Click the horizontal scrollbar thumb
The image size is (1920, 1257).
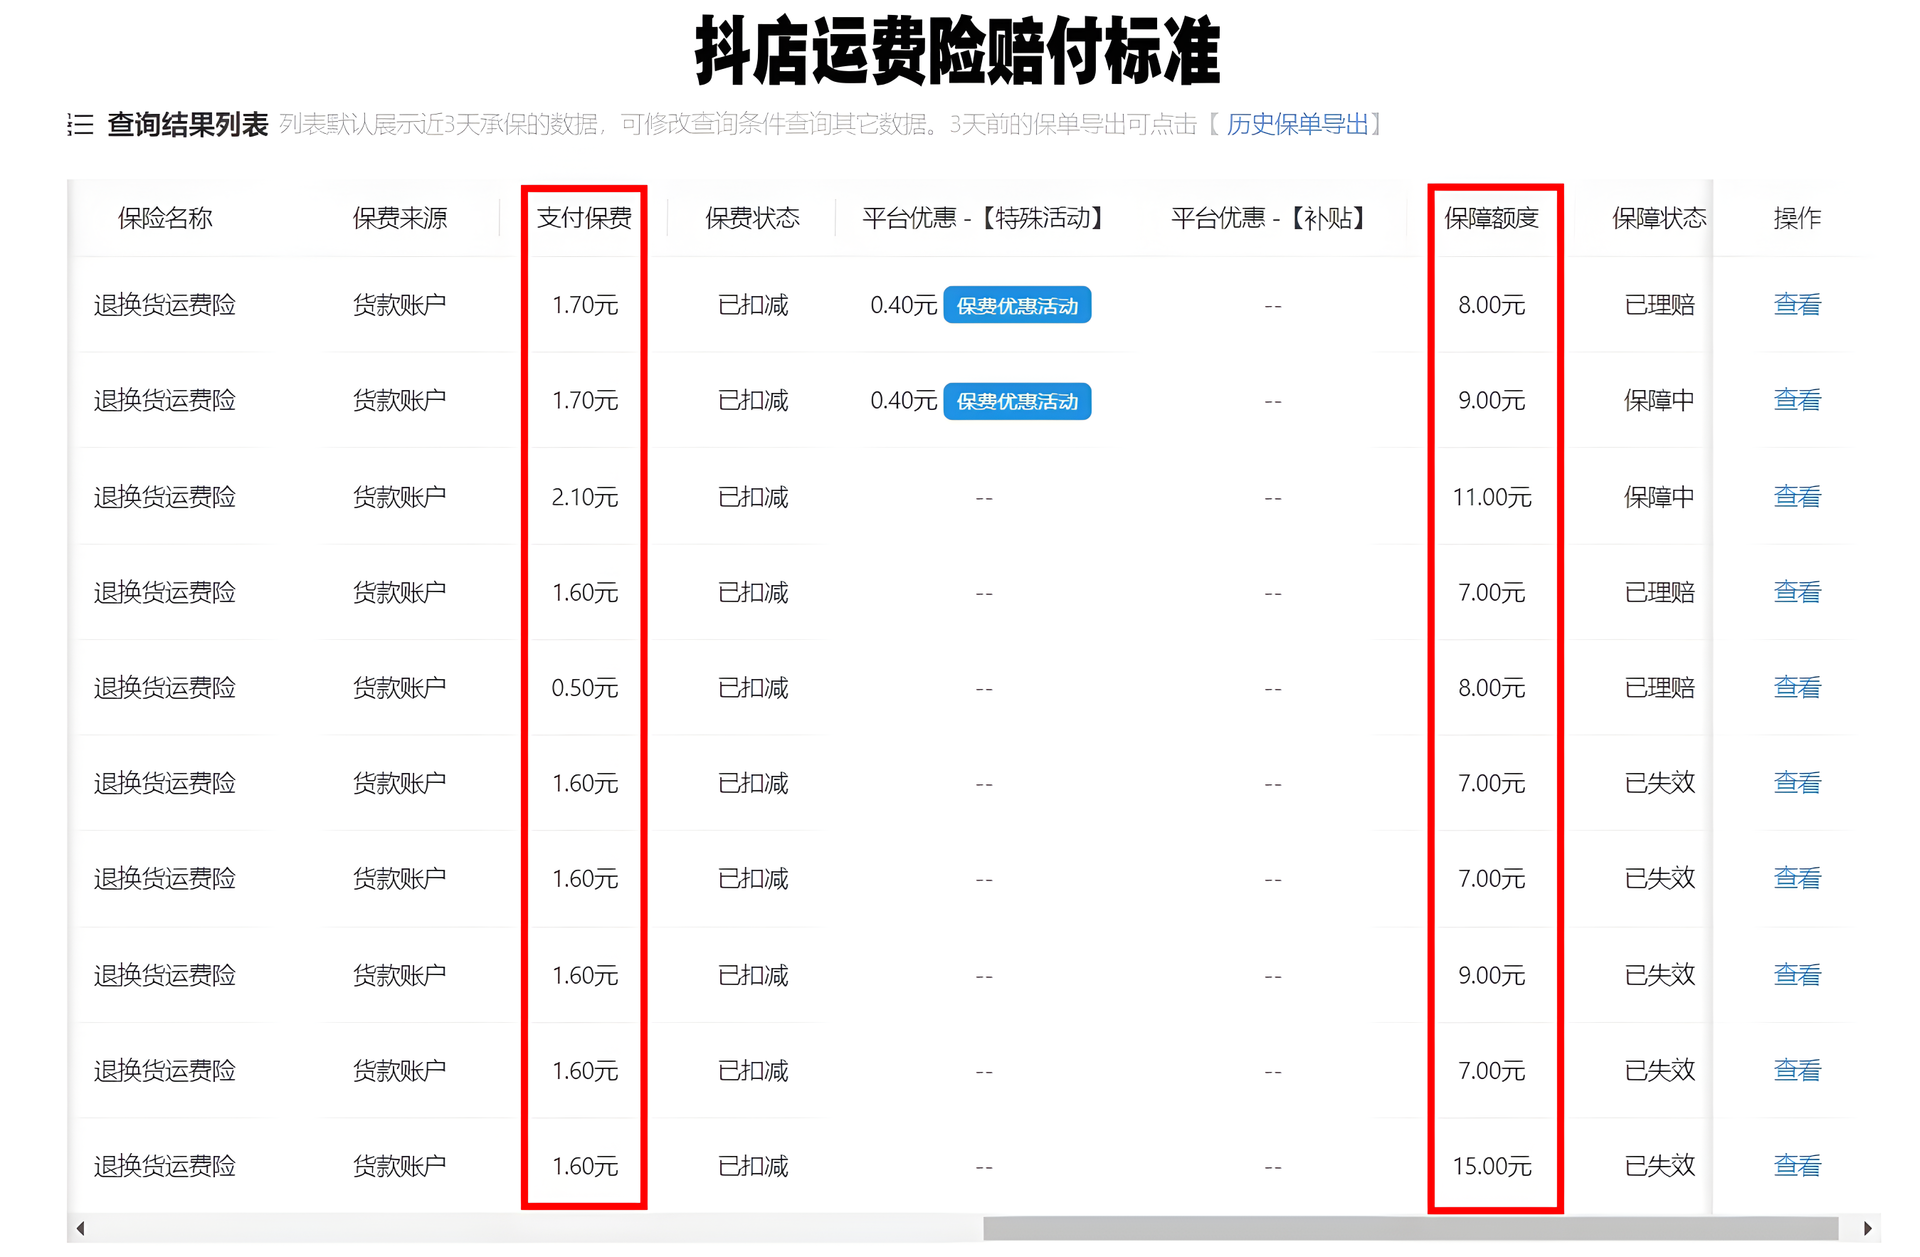pos(1410,1228)
